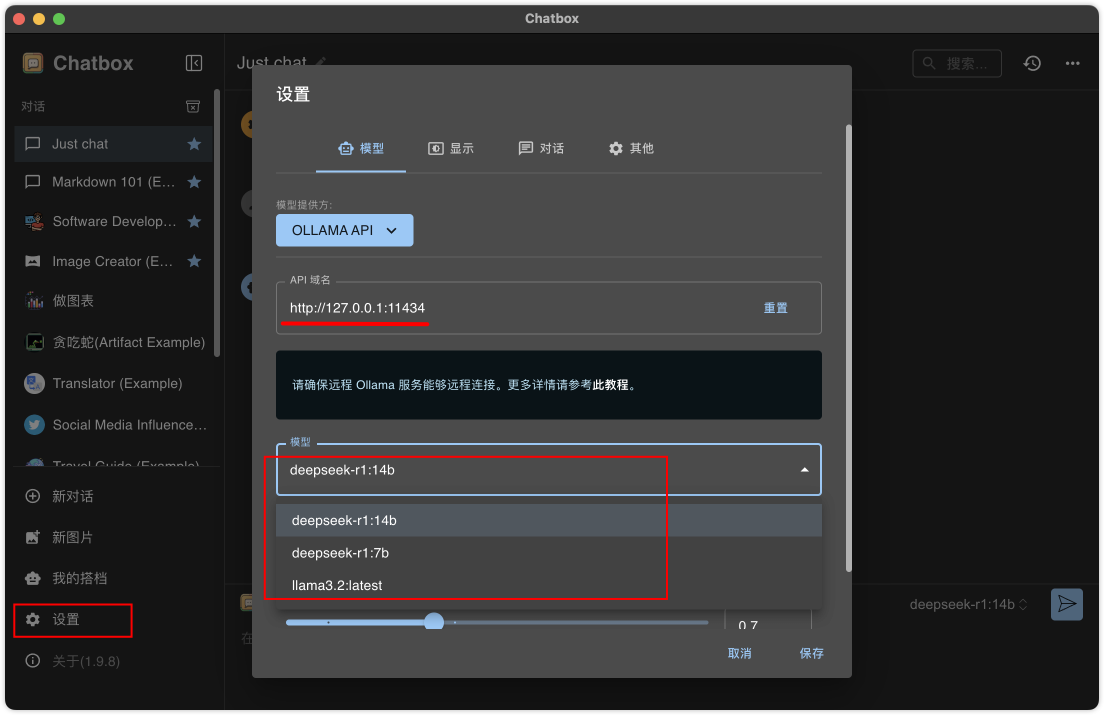Click the robot icon for 我的搭档

pyautogui.click(x=32, y=578)
